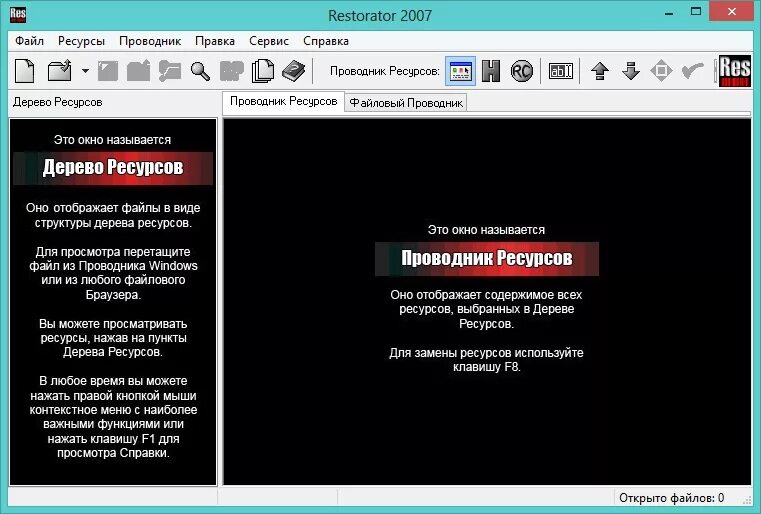Screen dimensions: 761x514
Task: Click the grayed folder tree toolbar icon
Action: pyautogui.click(x=169, y=71)
